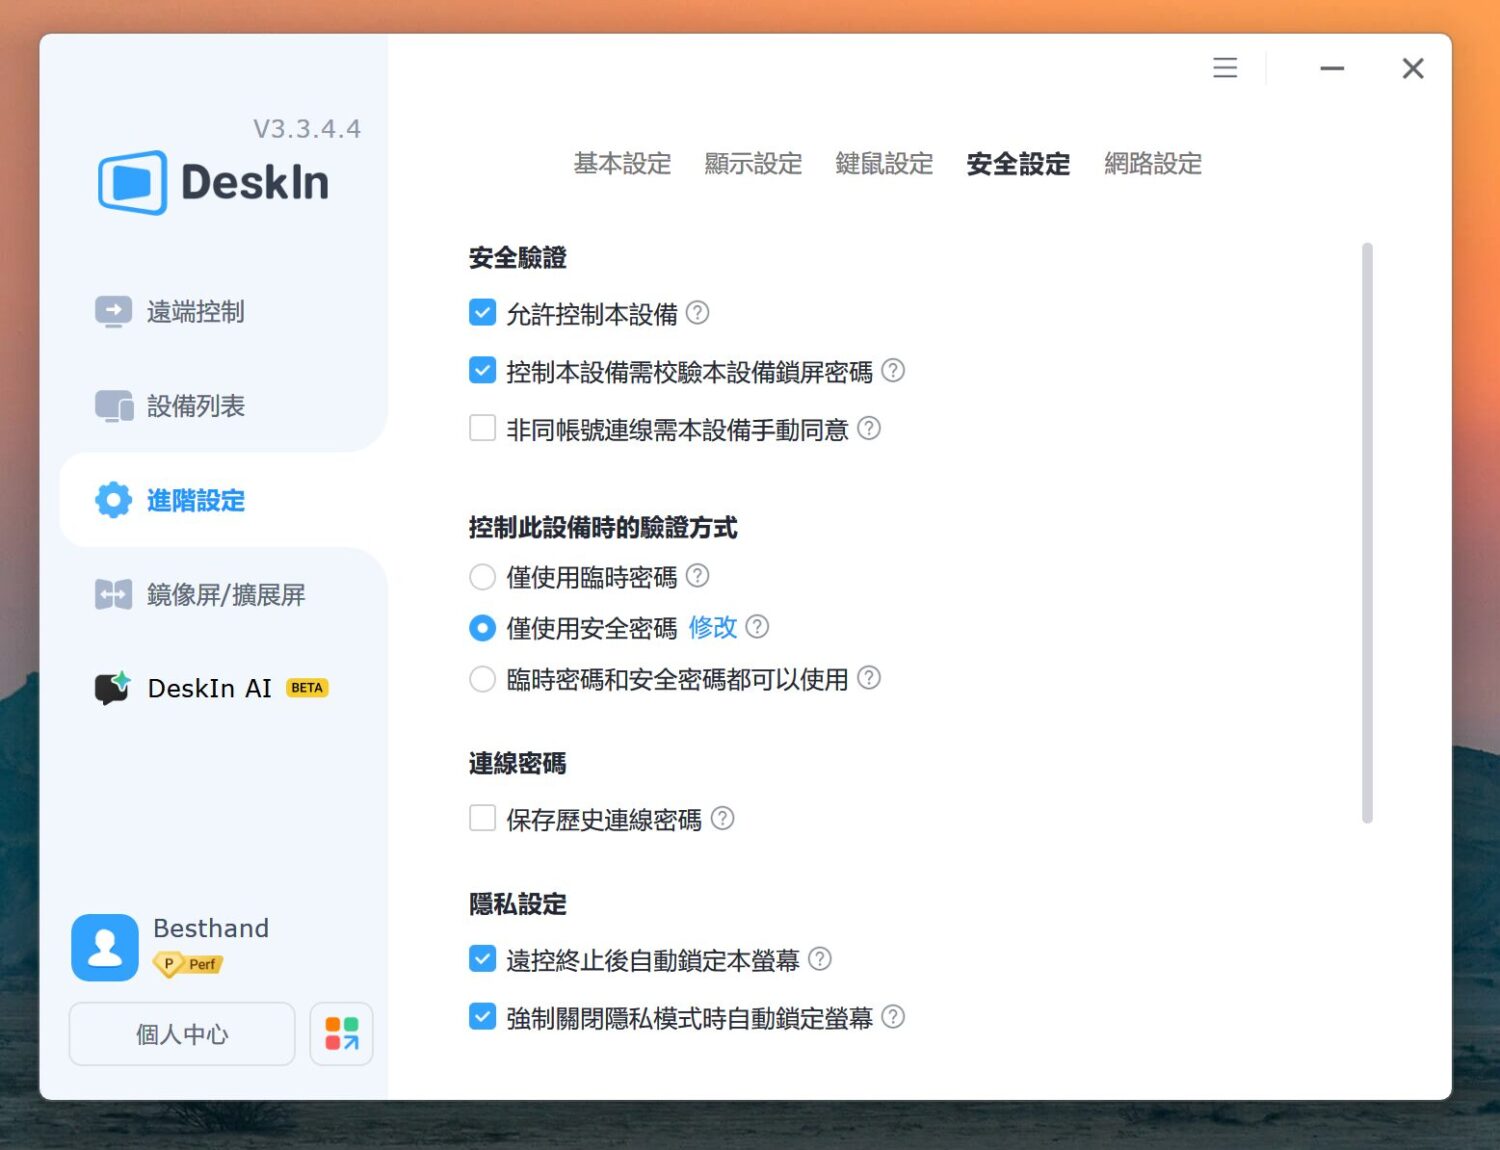Click help icon next to 控制本設備需校驗本設備鎖屏密碼
The image size is (1500, 1150).
(893, 371)
